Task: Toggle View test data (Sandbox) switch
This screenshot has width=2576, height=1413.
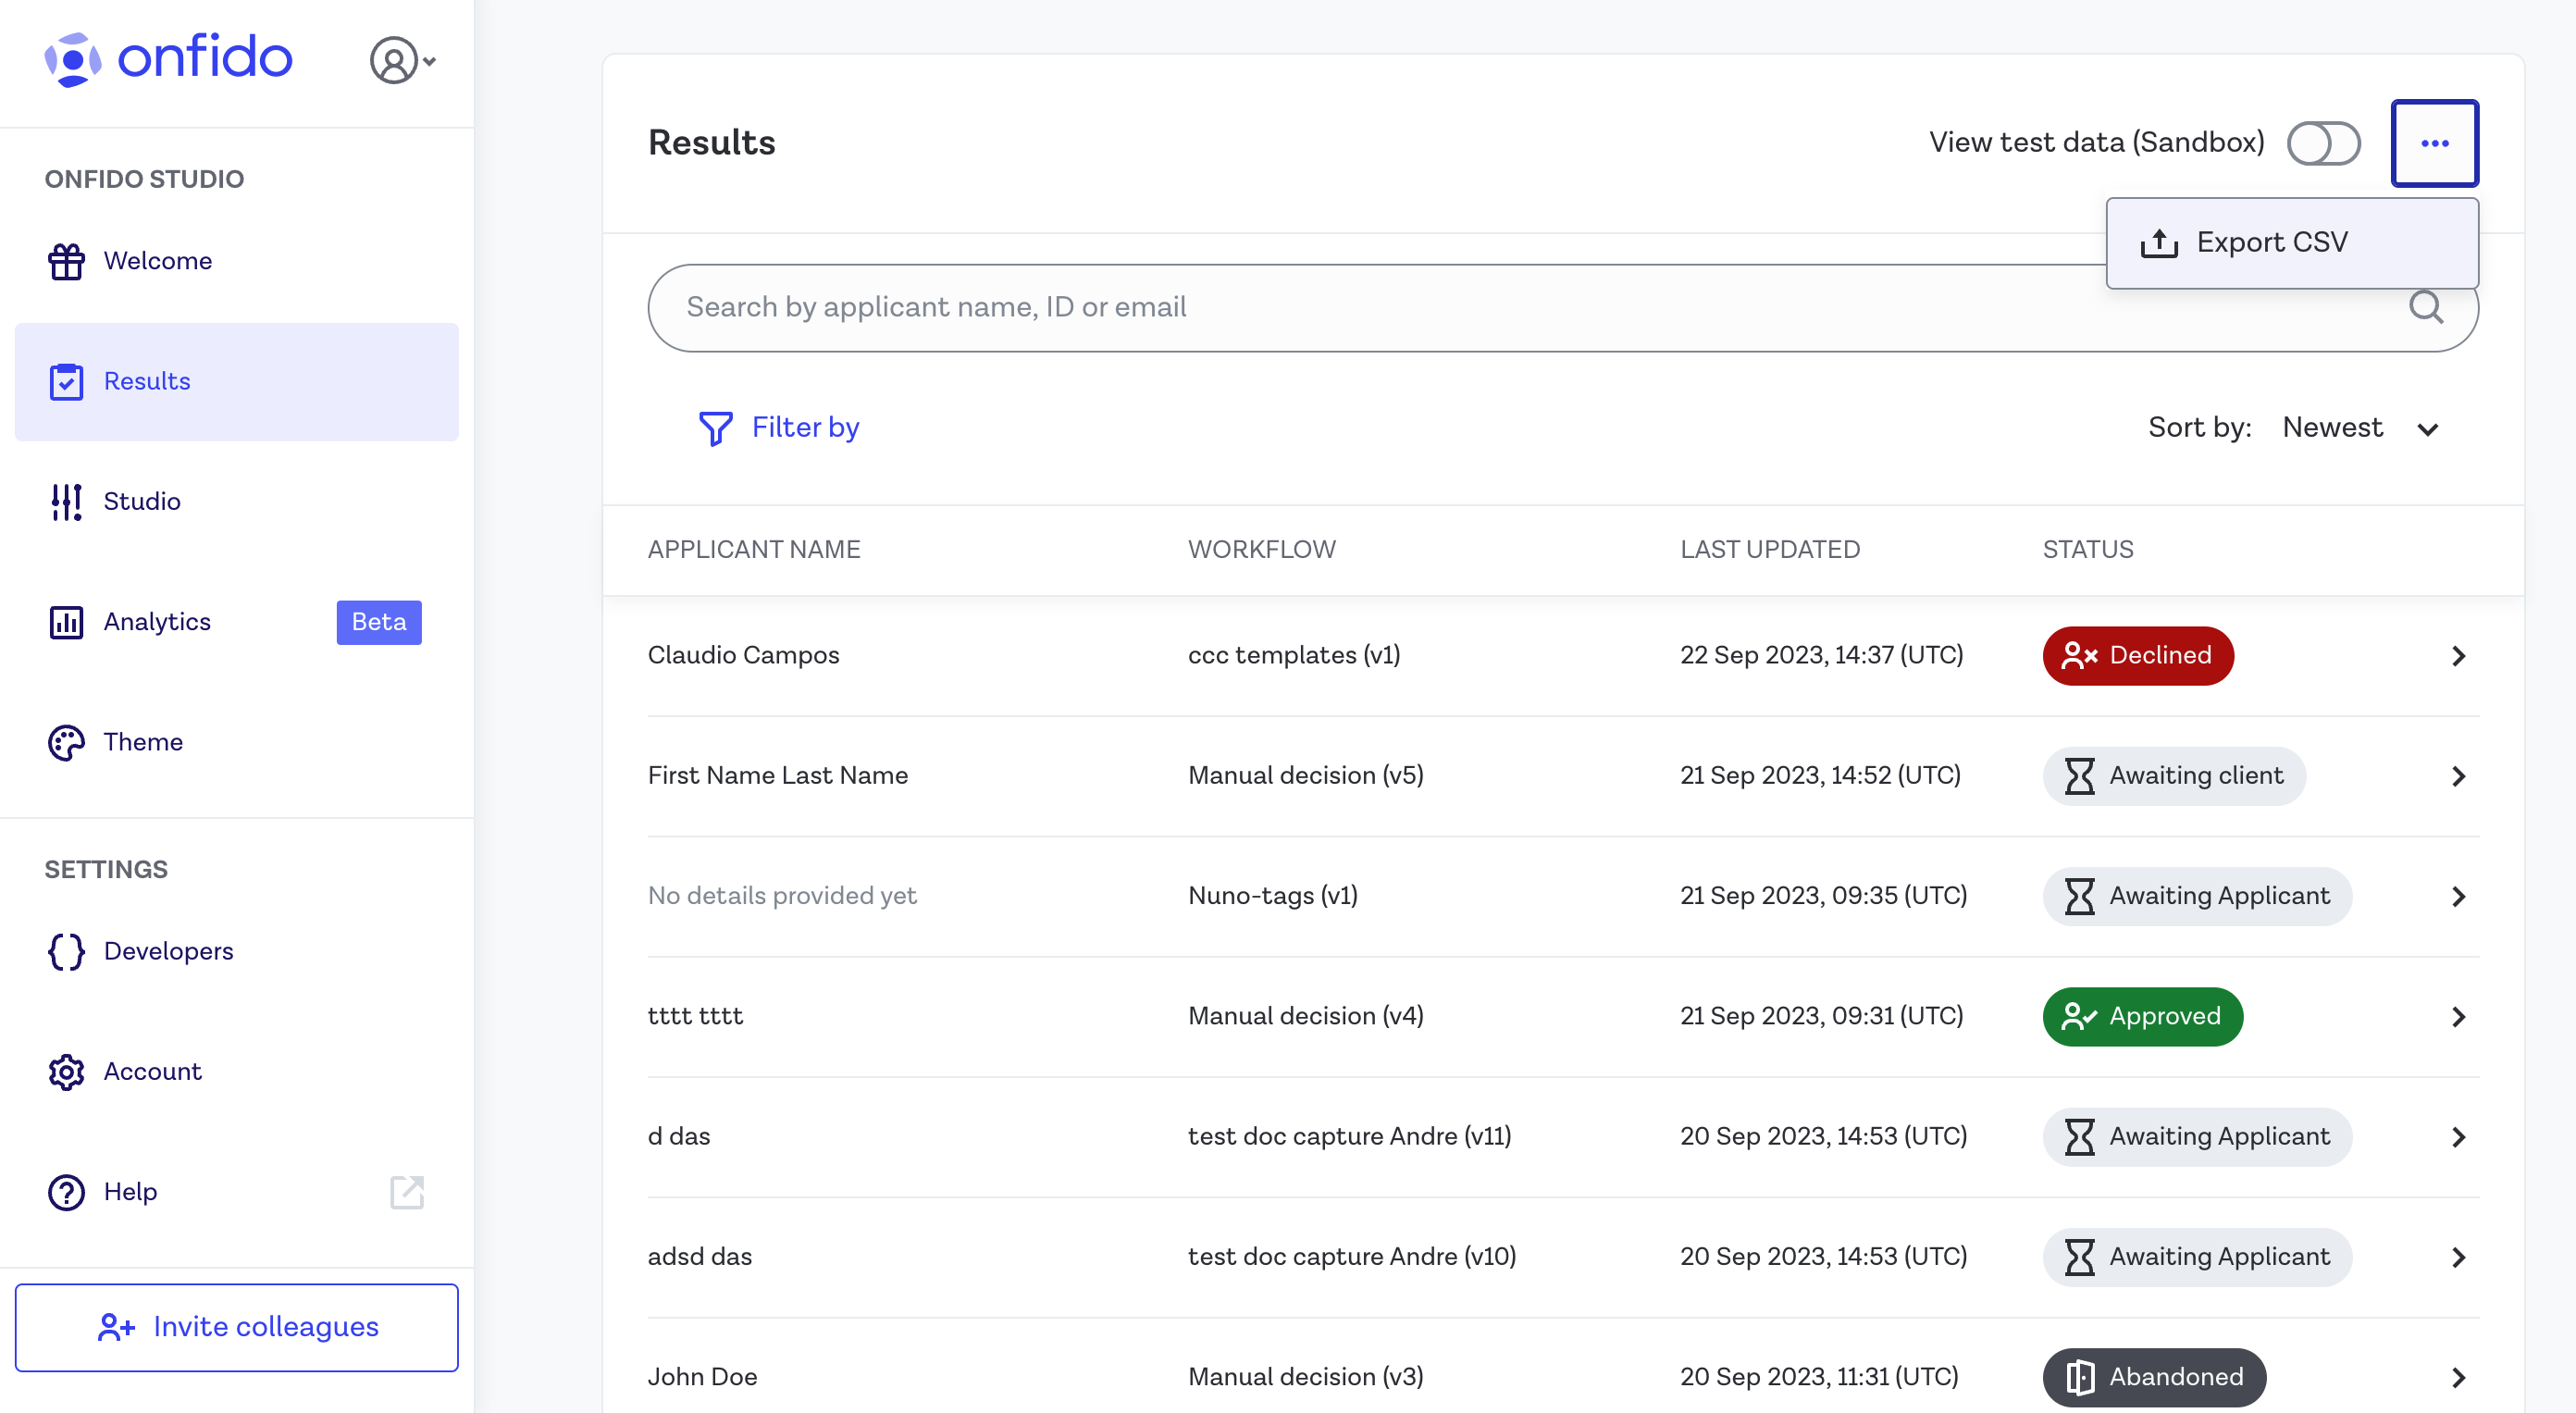Action: pyautogui.click(x=2324, y=143)
